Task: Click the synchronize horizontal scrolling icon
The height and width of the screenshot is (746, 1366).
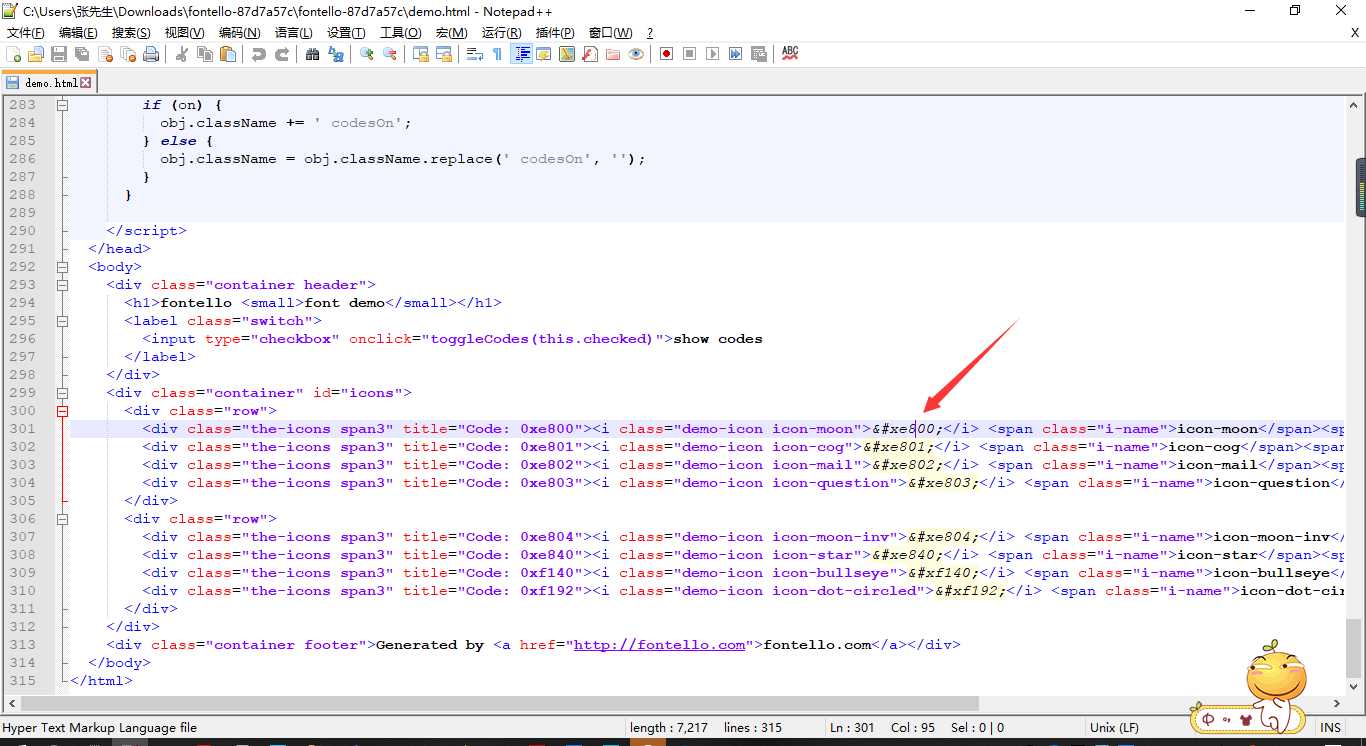Action: tap(444, 54)
